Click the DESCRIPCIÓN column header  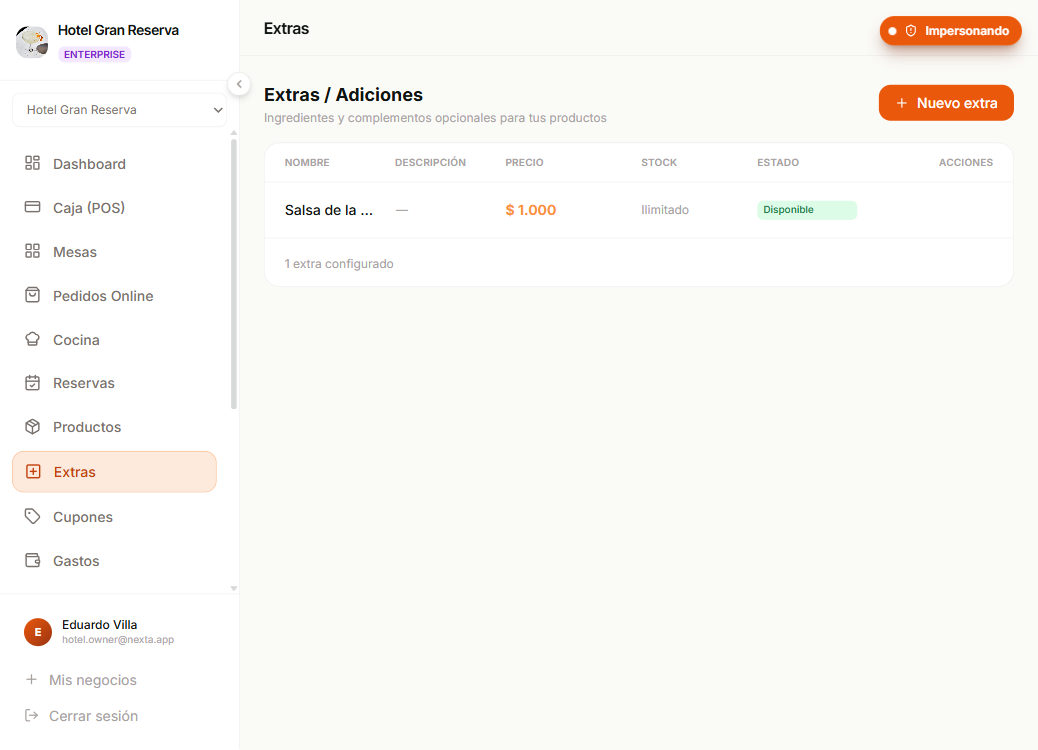[430, 162]
